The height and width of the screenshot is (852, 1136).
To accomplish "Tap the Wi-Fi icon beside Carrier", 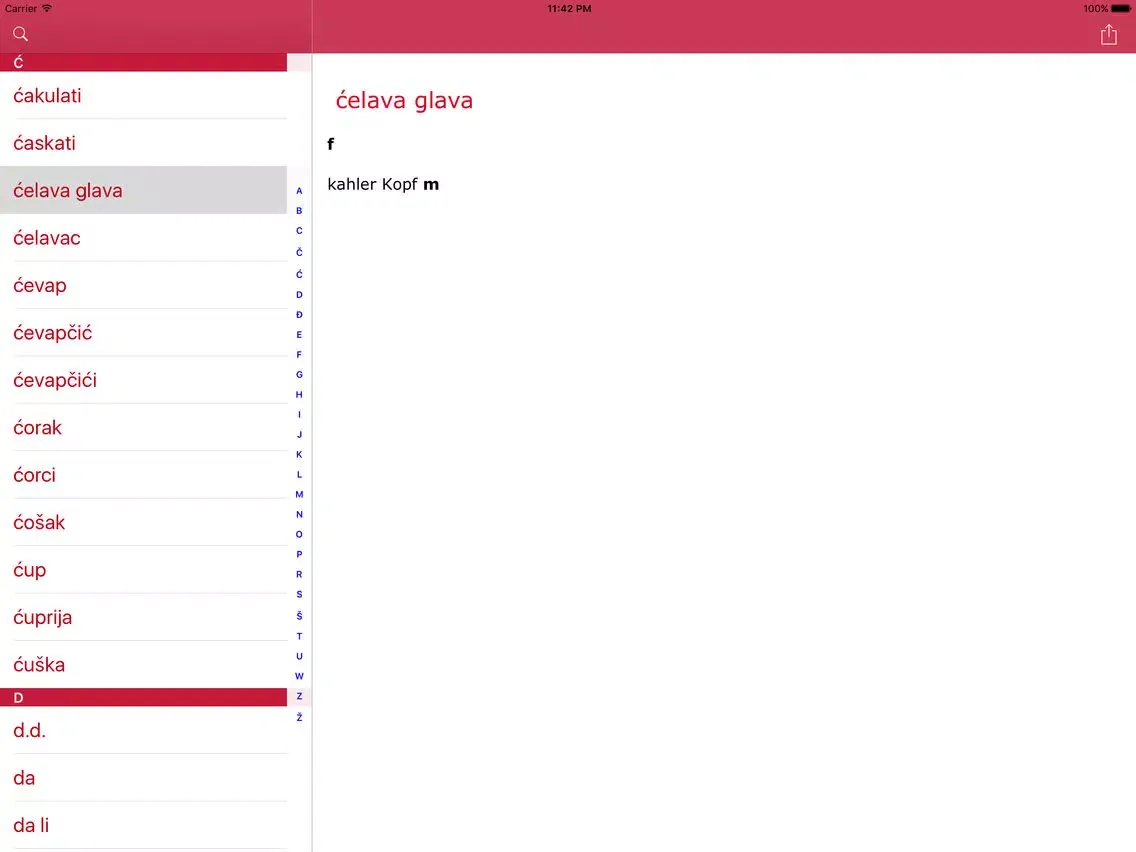I will [x=47, y=9].
